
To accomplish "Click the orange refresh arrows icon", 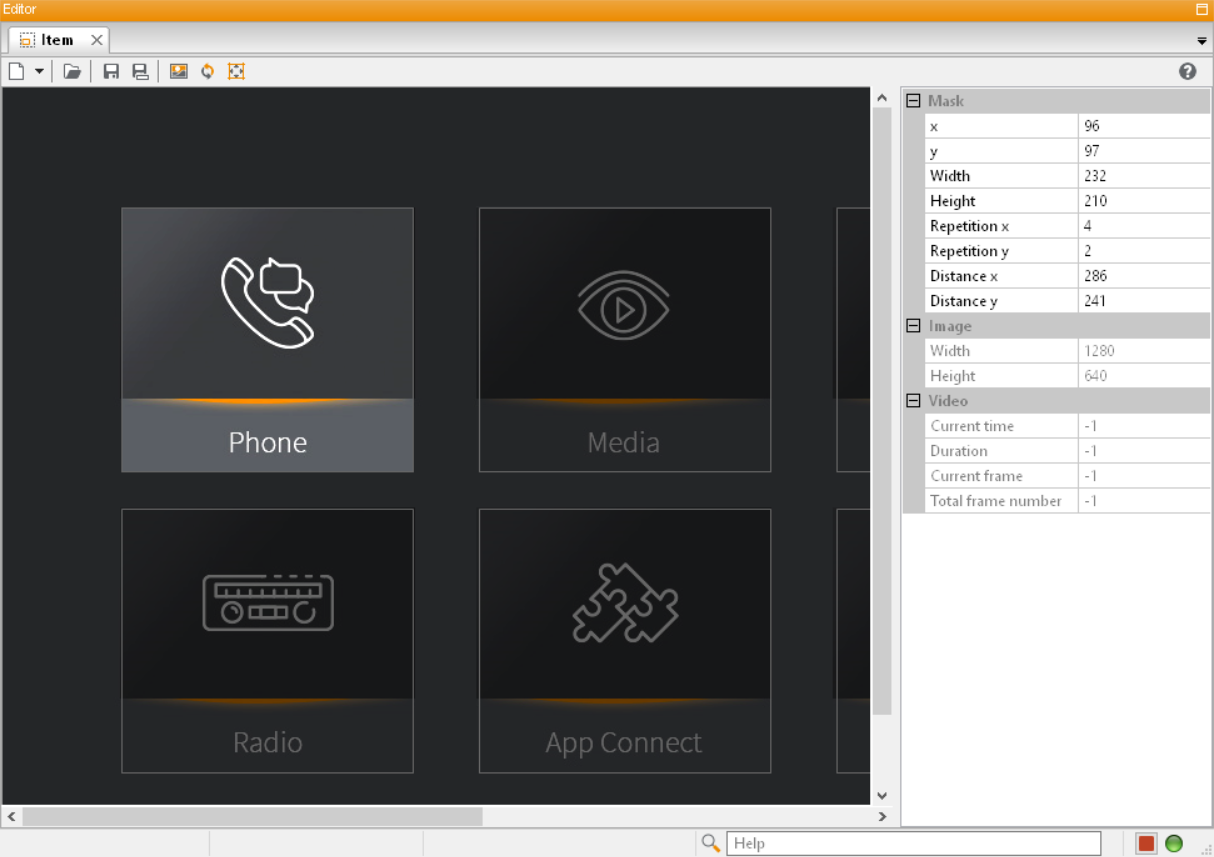I will (x=207, y=71).
